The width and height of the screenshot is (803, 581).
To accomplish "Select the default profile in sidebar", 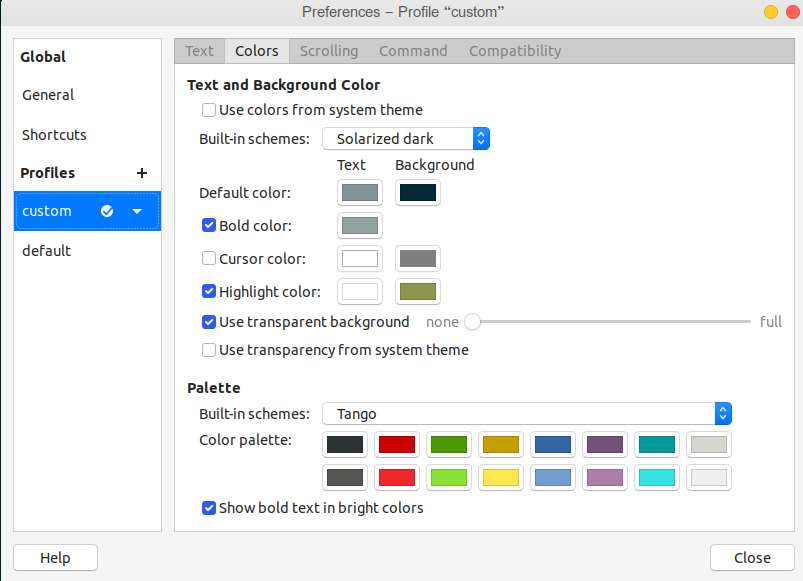I will (x=47, y=251).
